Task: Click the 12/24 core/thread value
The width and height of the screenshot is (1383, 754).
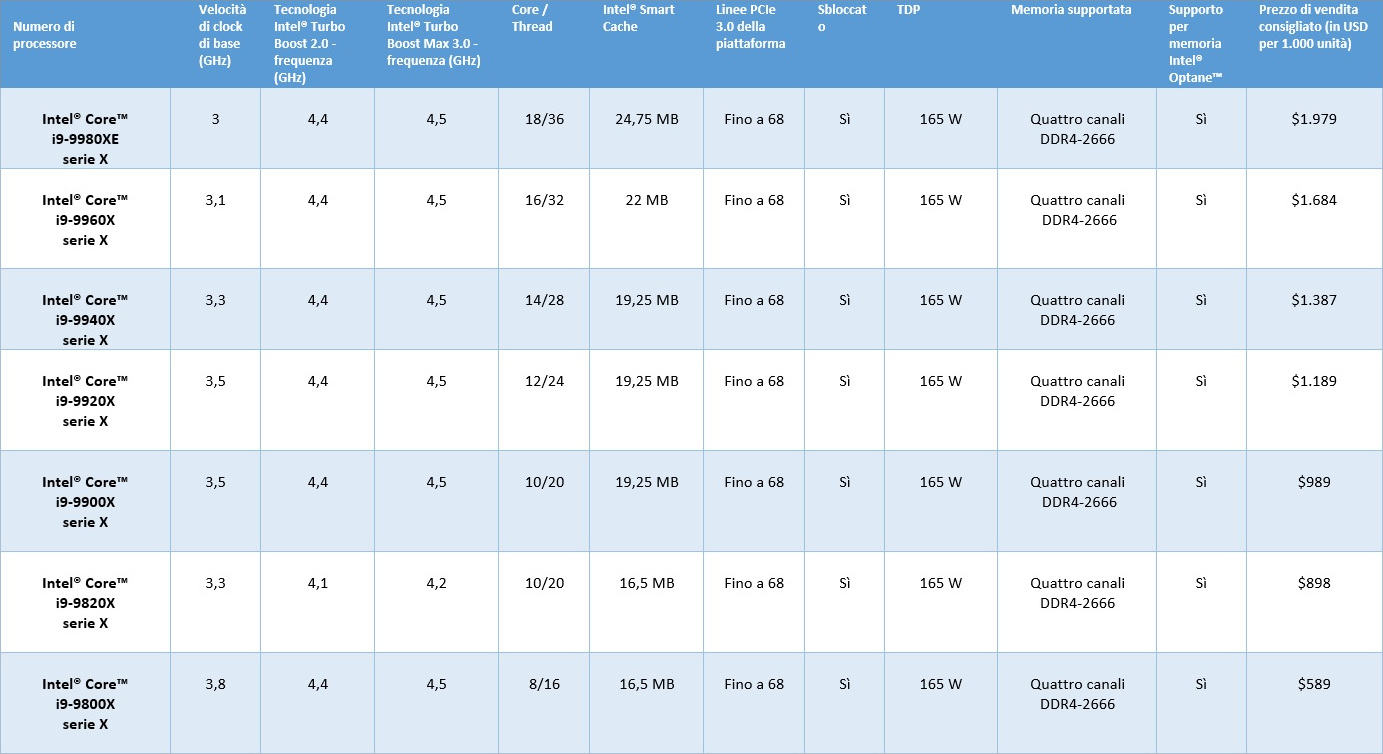Action: pyautogui.click(x=544, y=381)
